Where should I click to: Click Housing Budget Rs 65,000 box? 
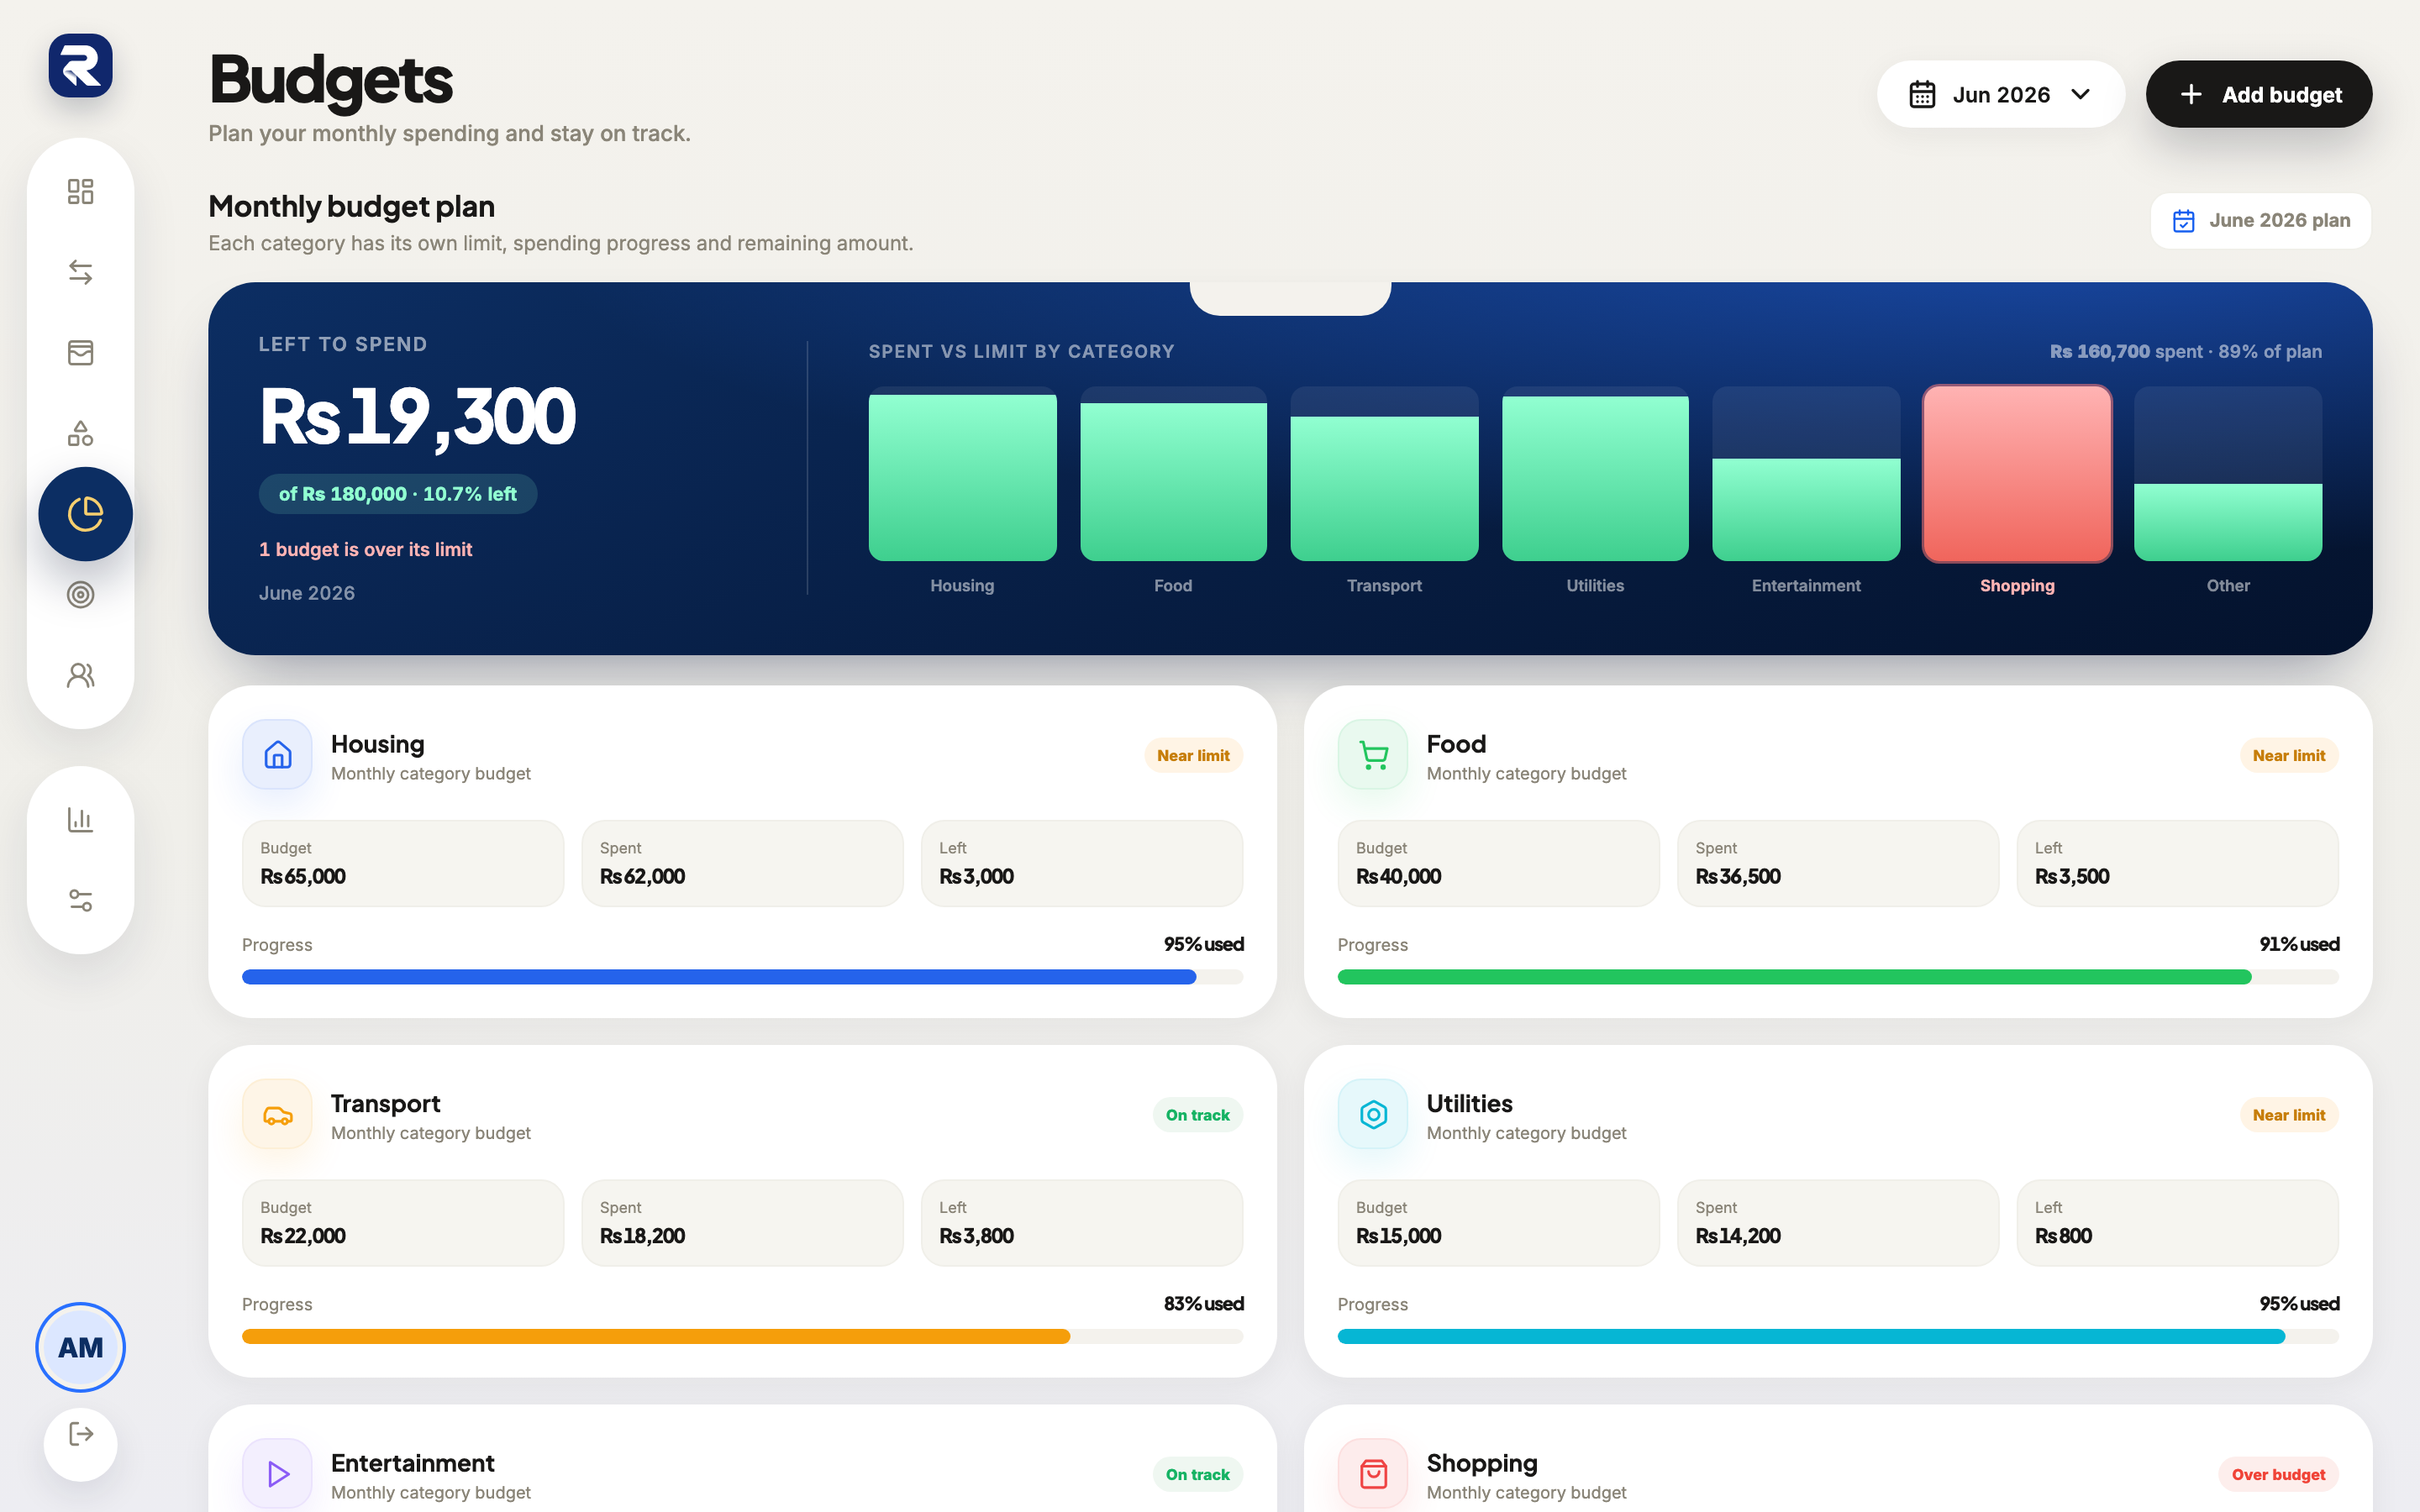(x=403, y=863)
